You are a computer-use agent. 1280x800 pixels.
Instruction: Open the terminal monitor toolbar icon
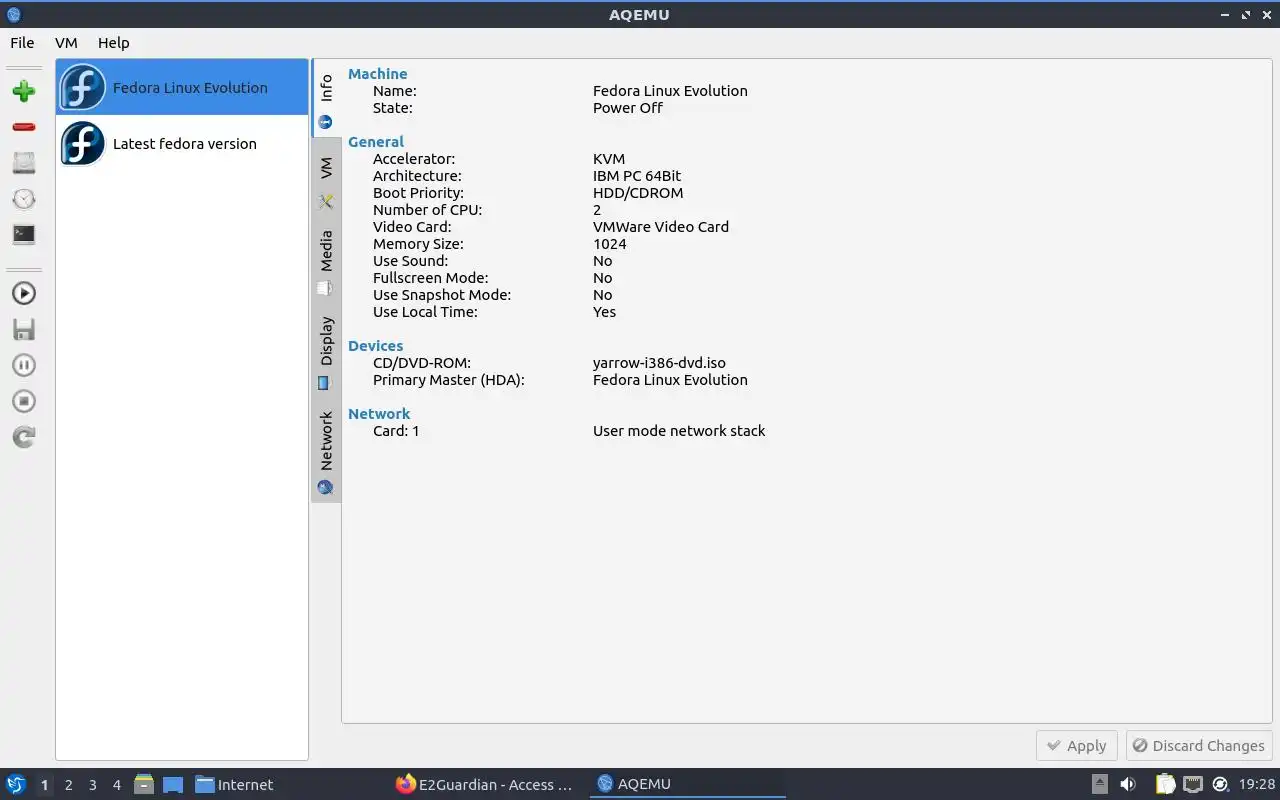coord(24,235)
